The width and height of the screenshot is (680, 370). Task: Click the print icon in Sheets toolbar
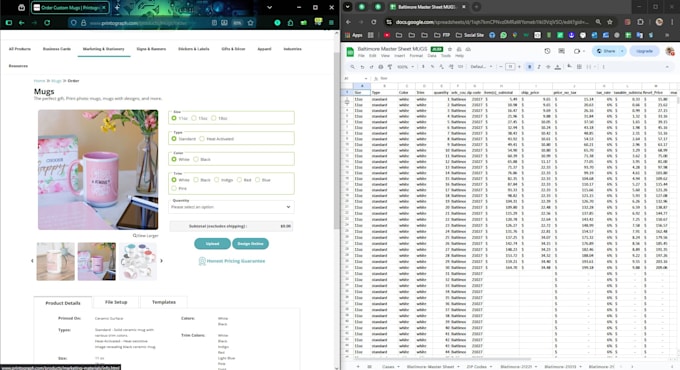[381, 67]
